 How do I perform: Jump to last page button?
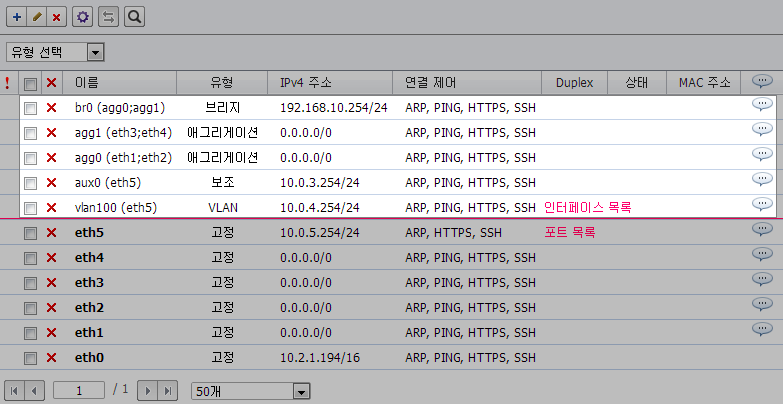pyautogui.click(x=168, y=390)
